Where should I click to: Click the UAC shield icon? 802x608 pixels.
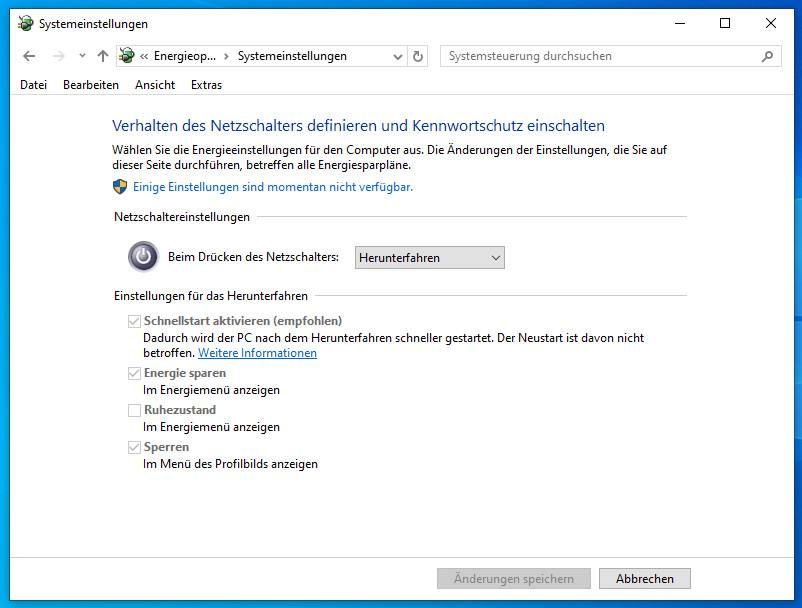tap(121, 186)
